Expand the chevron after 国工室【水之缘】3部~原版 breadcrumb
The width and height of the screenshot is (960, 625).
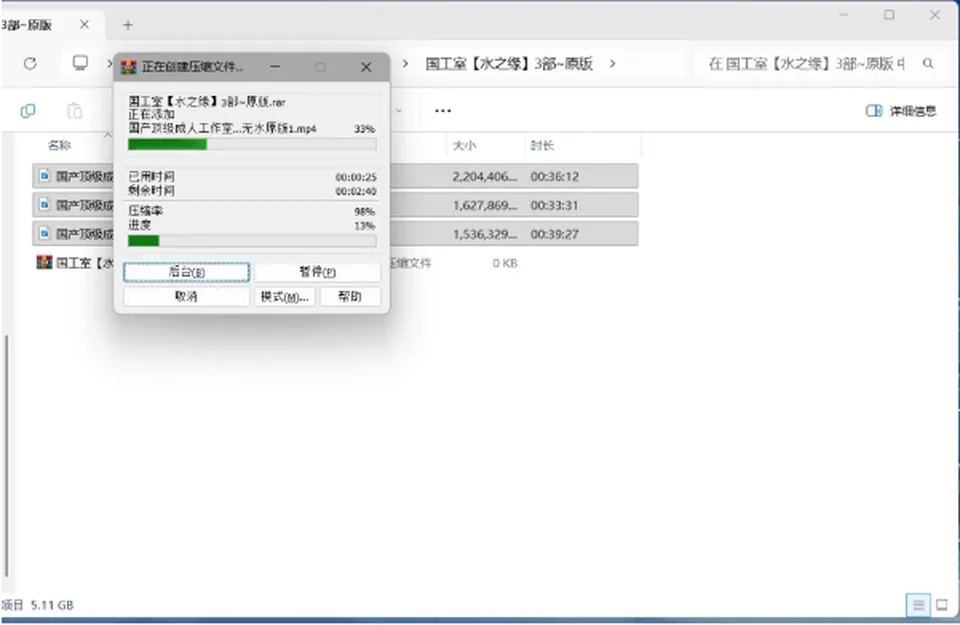612,63
